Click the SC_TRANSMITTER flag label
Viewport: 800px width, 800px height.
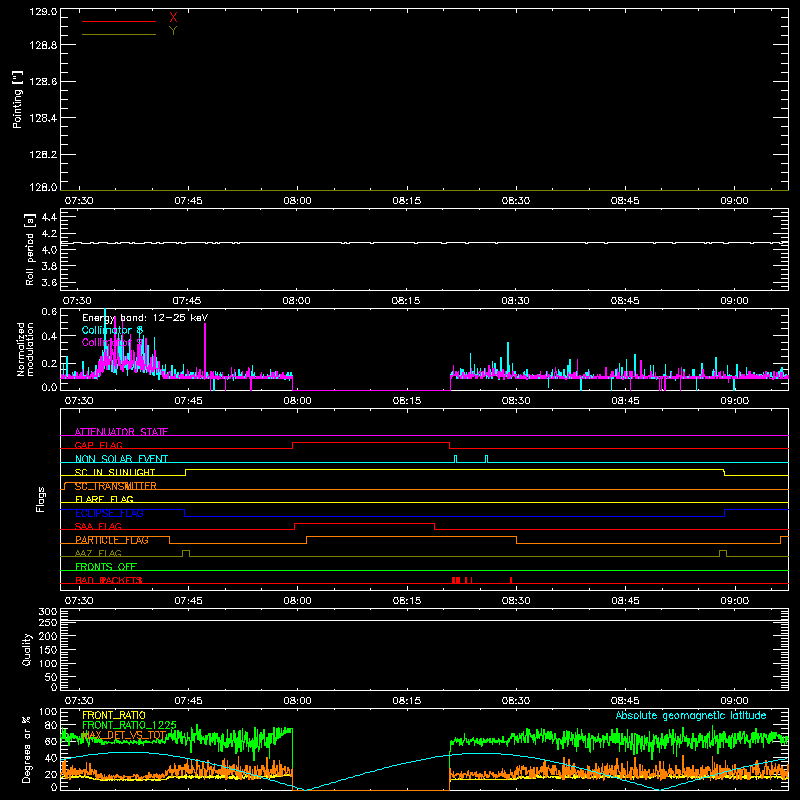[116, 486]
